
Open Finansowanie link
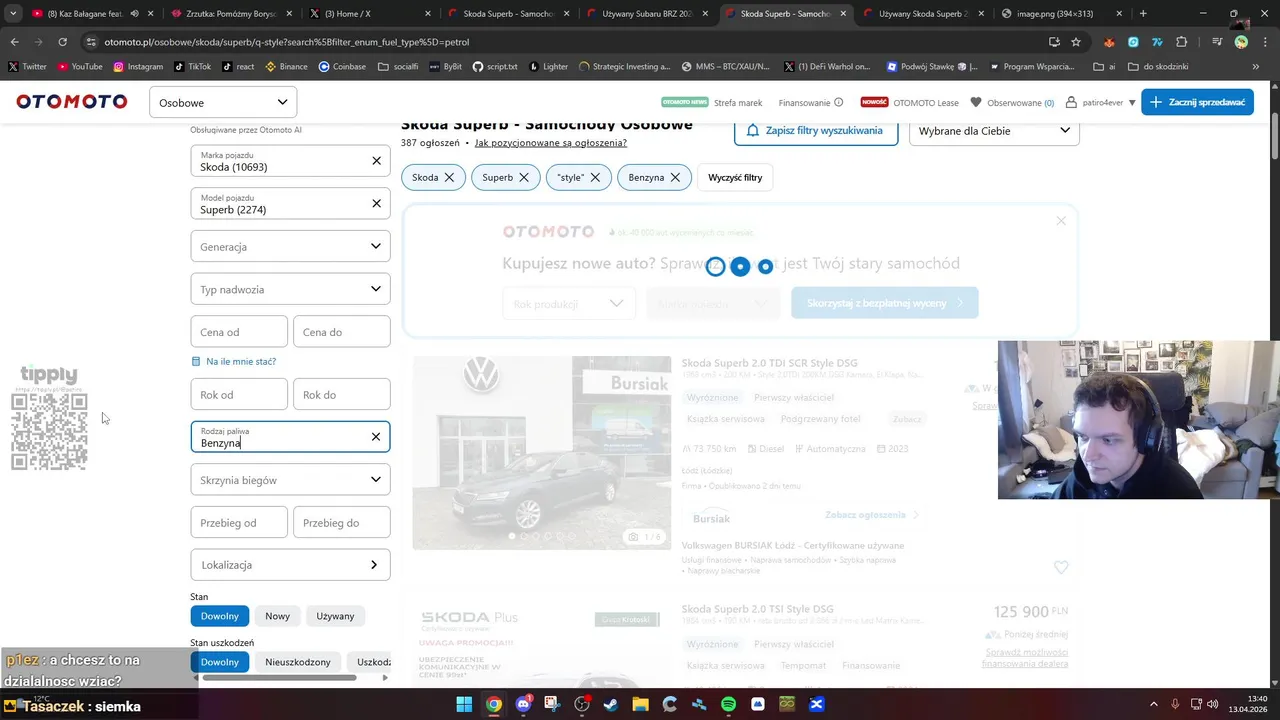(x=804, y=102)
